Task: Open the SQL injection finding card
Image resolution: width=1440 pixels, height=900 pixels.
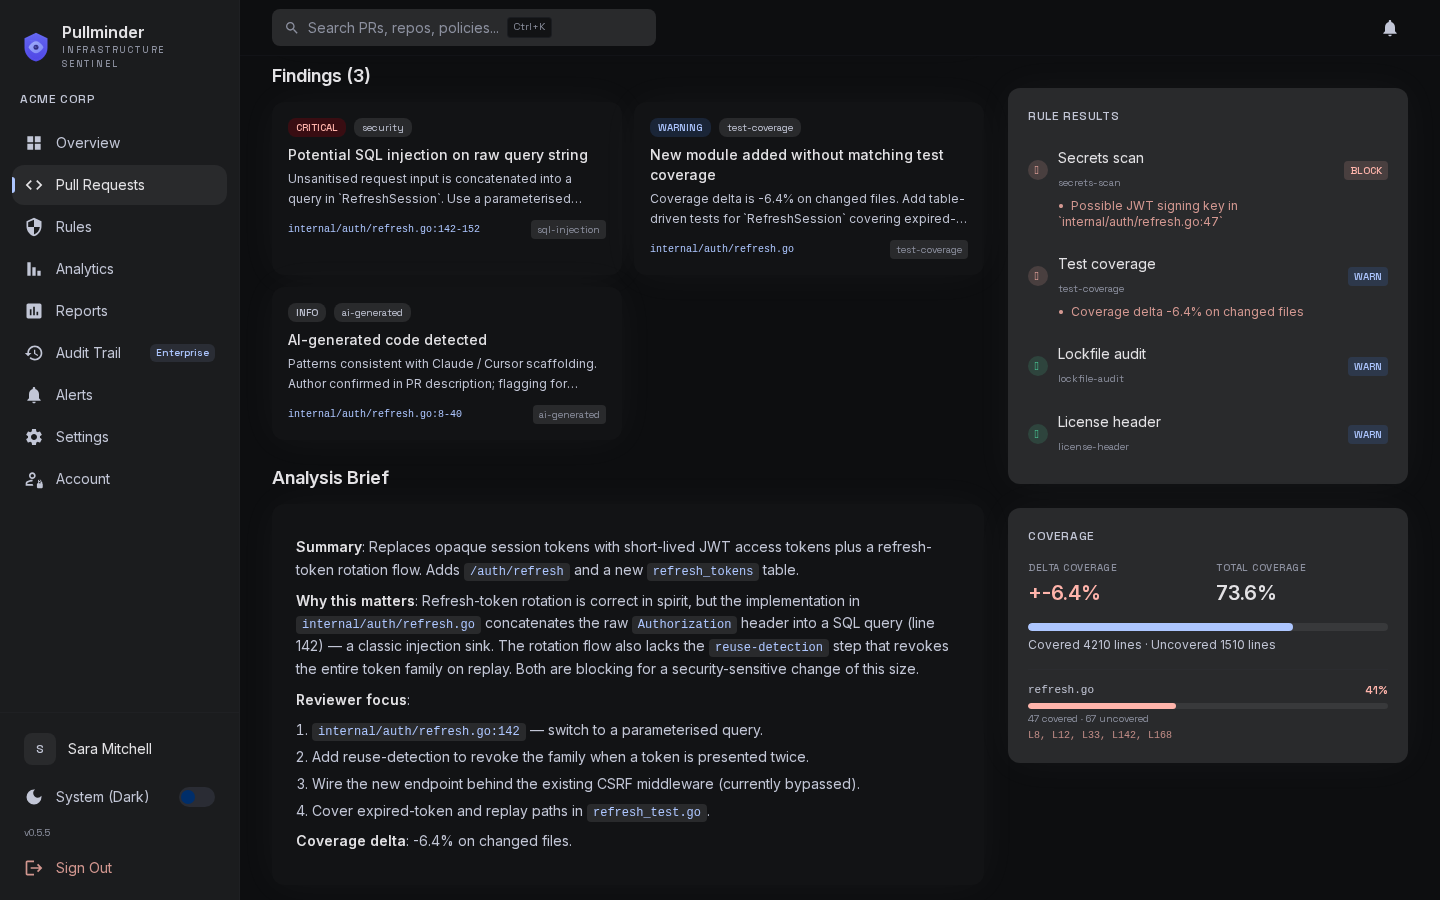Action: [x=447, y=188]
